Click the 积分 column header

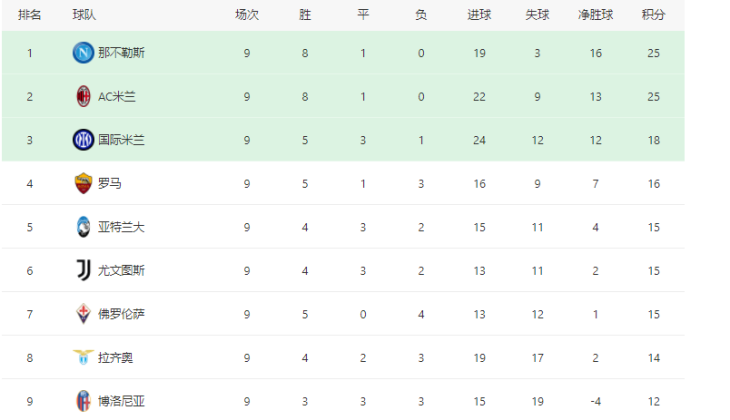click(653, 16)
